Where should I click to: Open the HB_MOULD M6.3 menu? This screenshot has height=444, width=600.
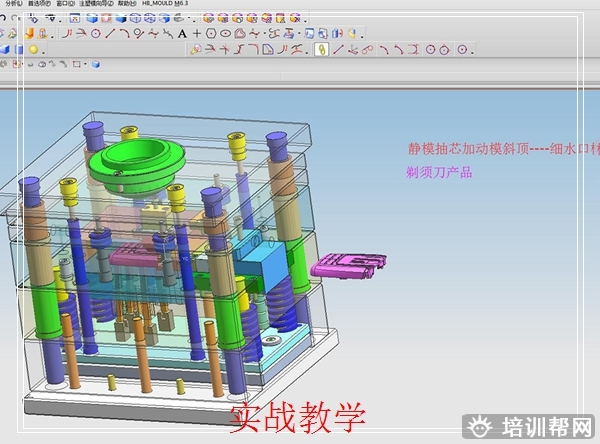click(x=166, y=4)
